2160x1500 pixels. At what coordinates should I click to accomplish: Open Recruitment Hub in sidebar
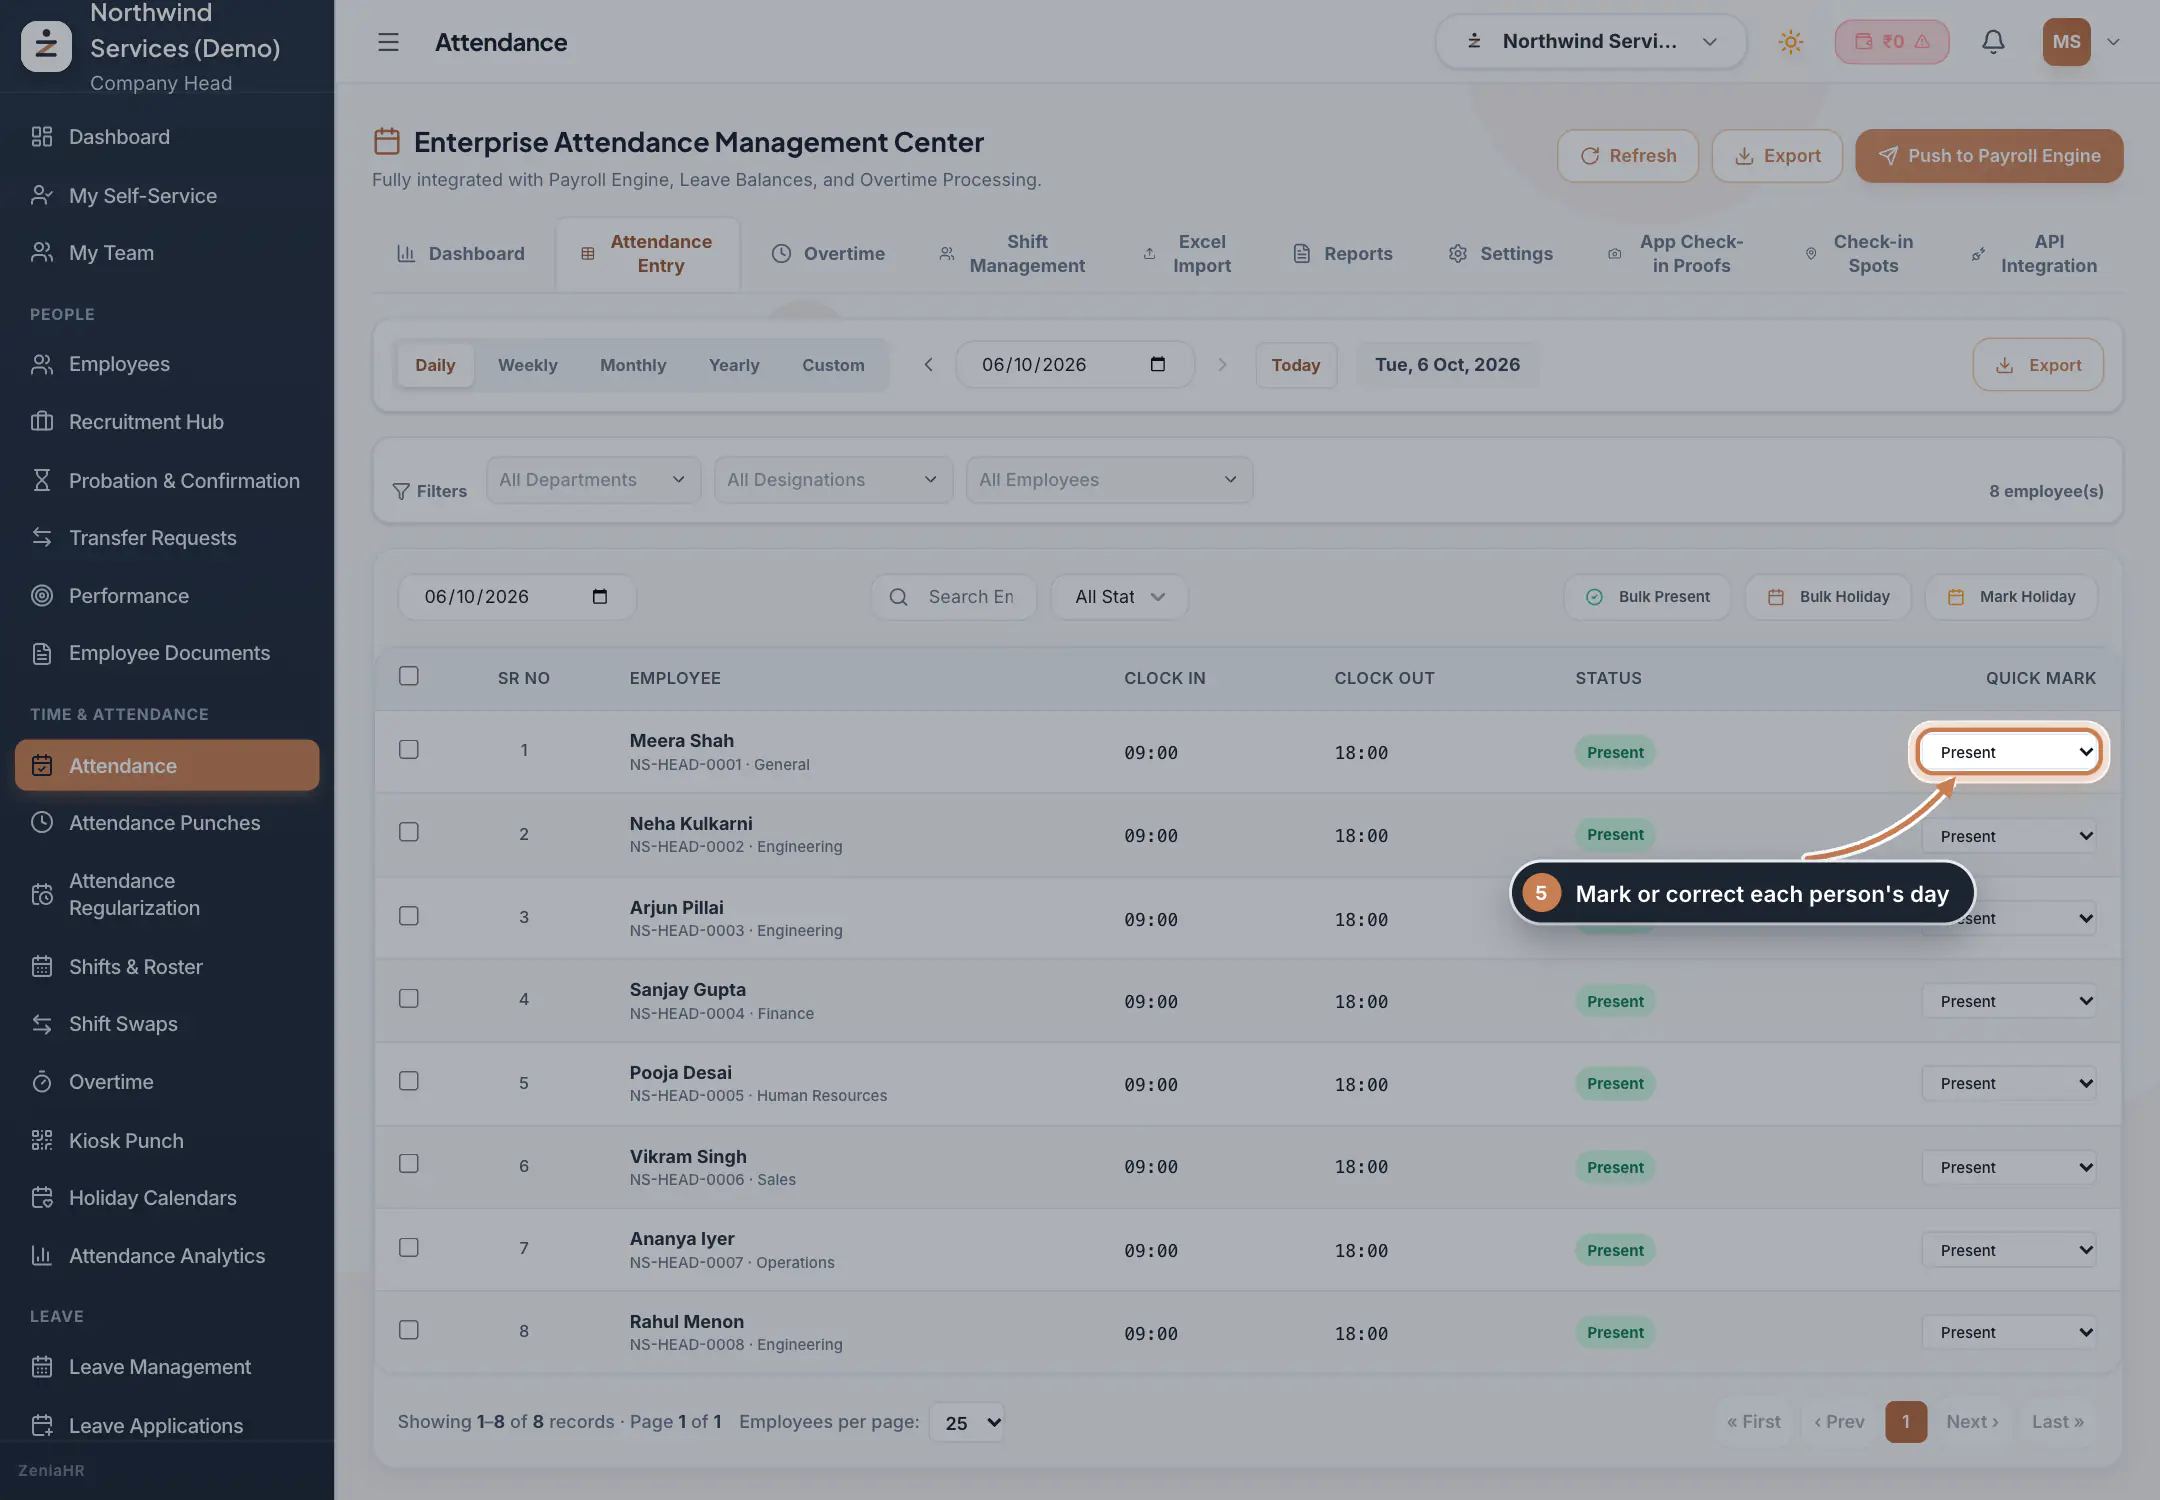point(167,422)
